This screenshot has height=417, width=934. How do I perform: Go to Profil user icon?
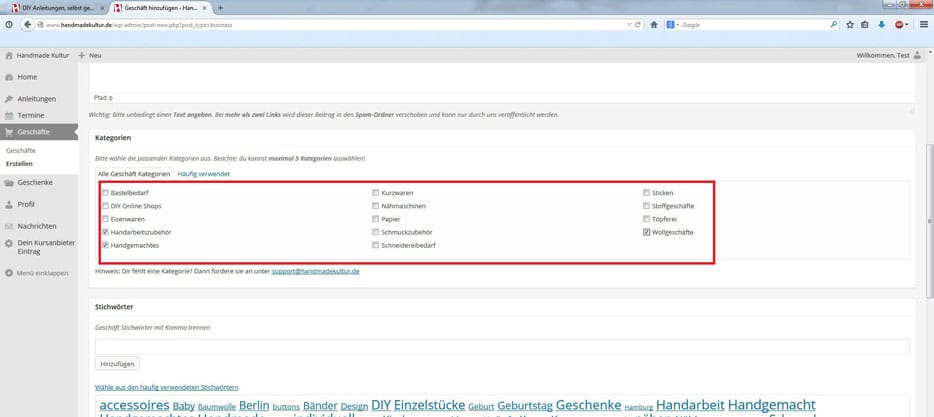point(9,204)
